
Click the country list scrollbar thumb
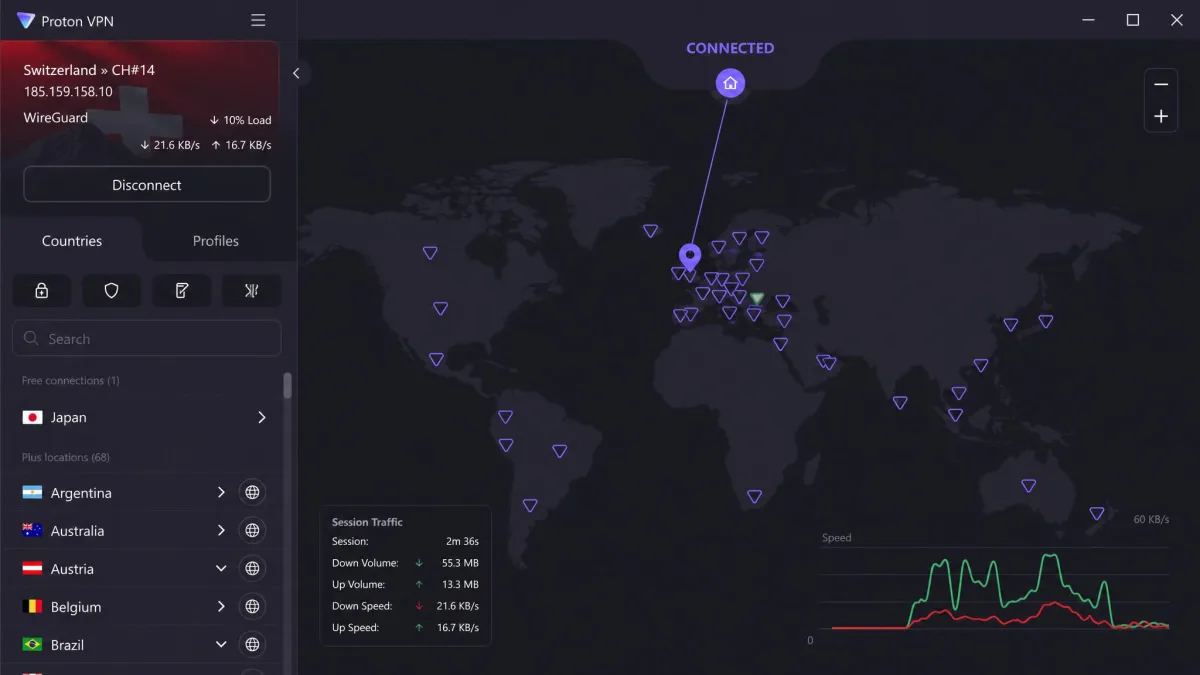(x=288, y=386)
